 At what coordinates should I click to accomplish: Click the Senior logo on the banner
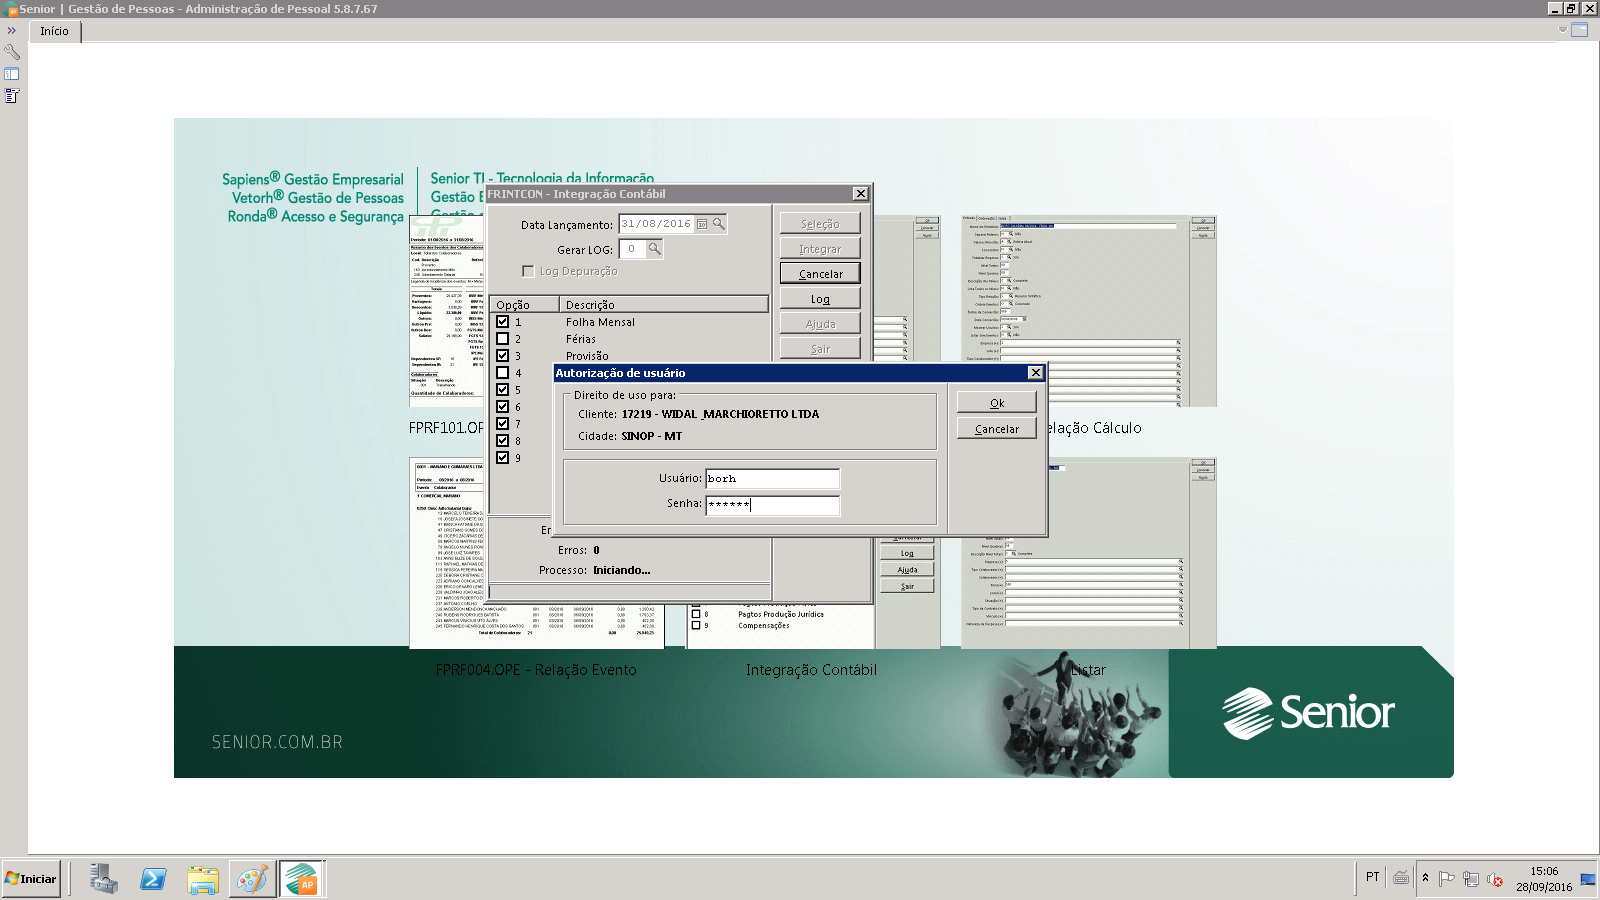(1308, 713)
